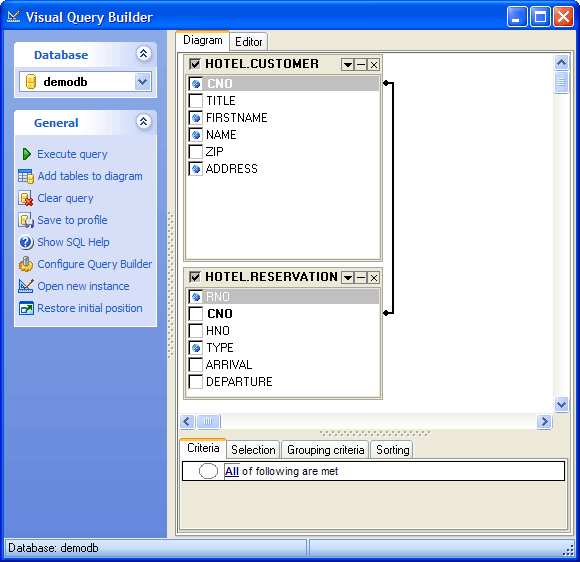This screenshot has width=580, height=562.
Task: Click the Configure Query Builder icon
Action: tap(26, 264)
